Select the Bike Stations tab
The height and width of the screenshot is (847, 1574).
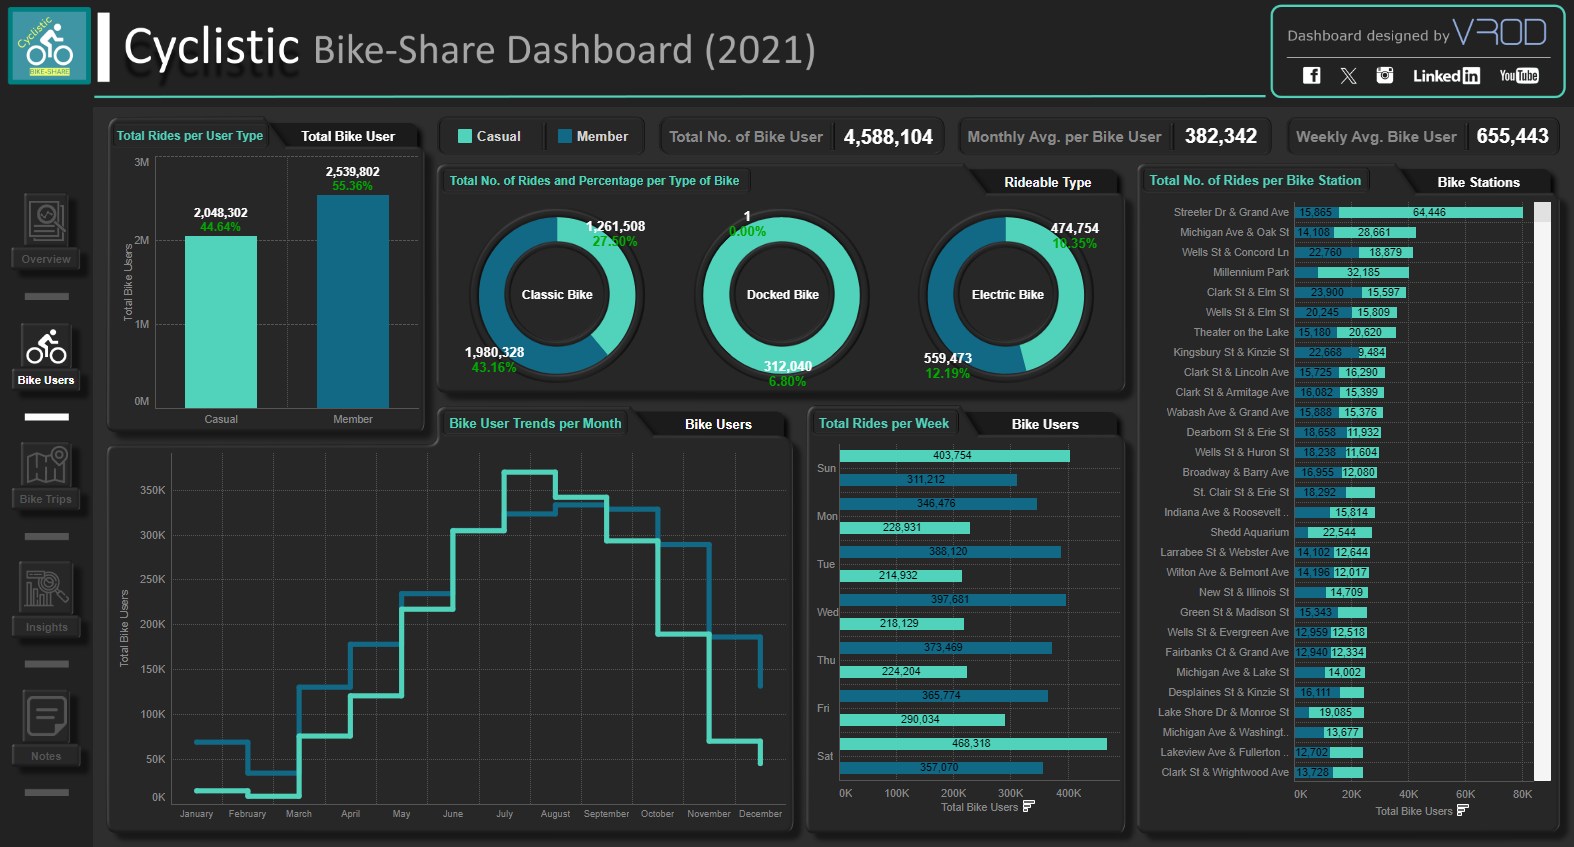click(x=1478, y=182)
